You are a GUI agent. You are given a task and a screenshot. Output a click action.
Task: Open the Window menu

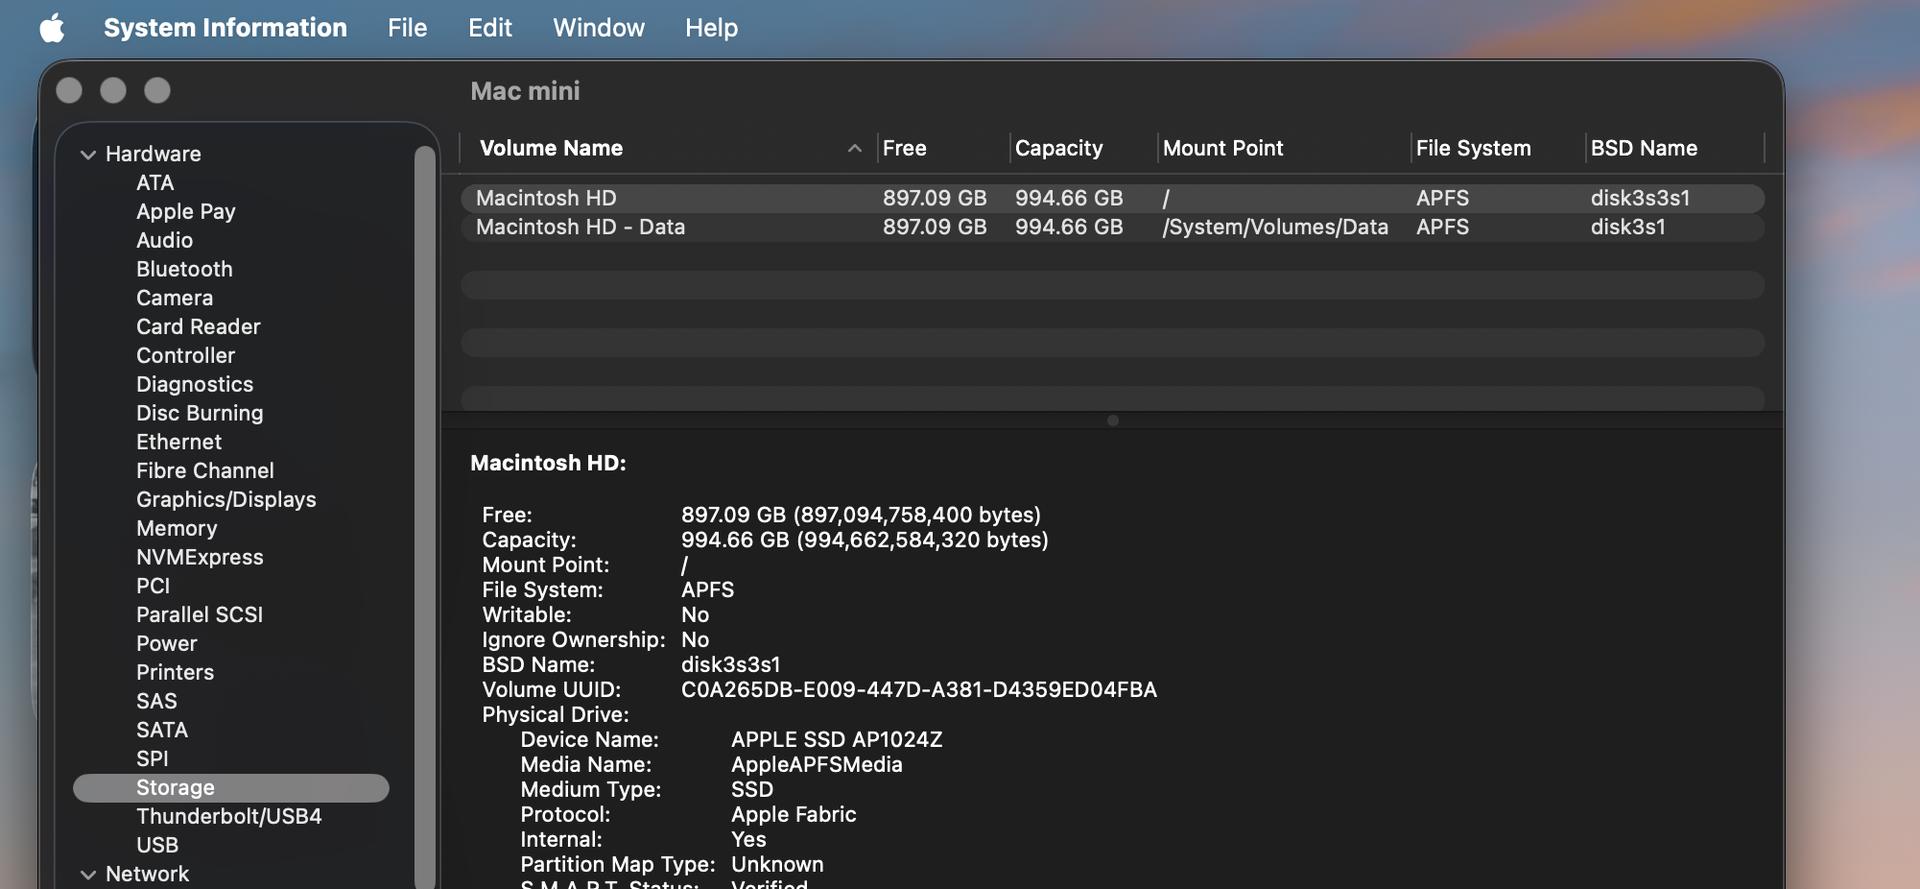[x=598, y=28]
